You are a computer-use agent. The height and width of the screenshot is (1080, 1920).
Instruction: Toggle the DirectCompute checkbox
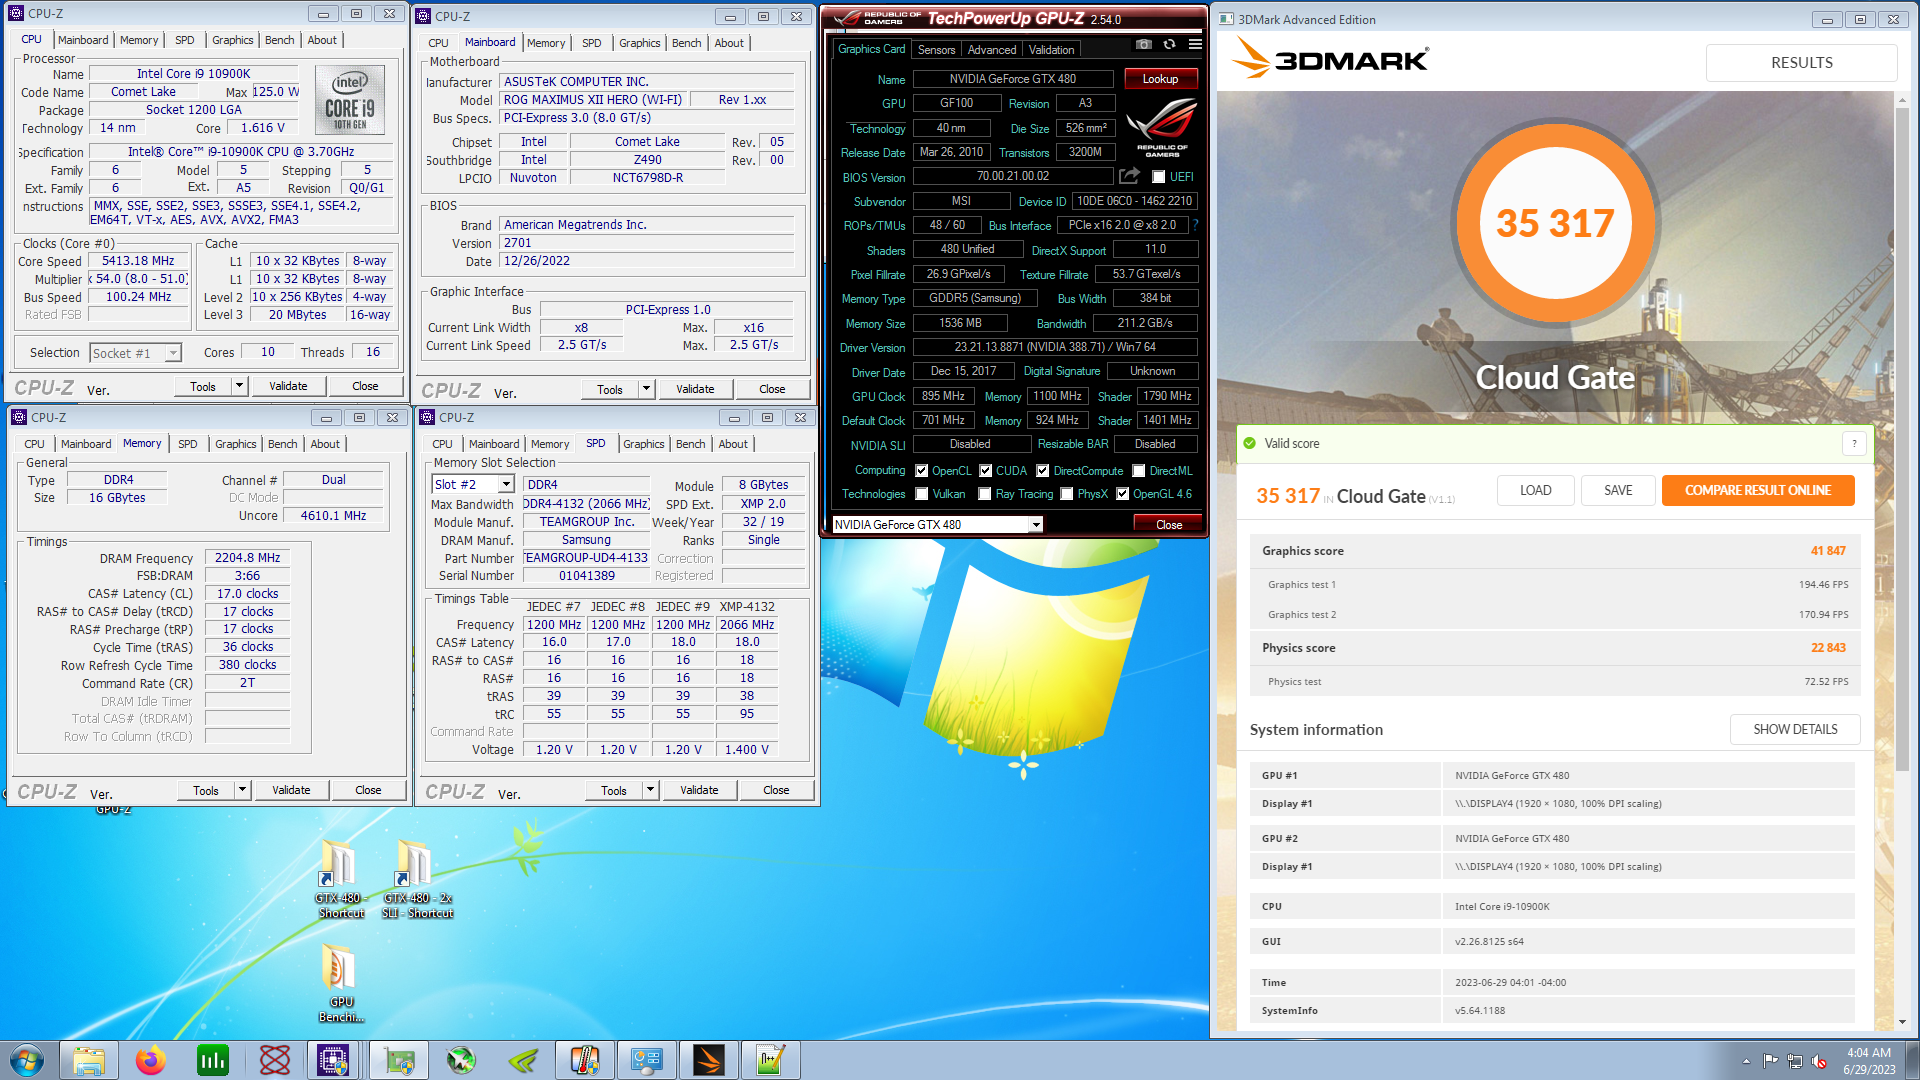(x=1043, y=471)
